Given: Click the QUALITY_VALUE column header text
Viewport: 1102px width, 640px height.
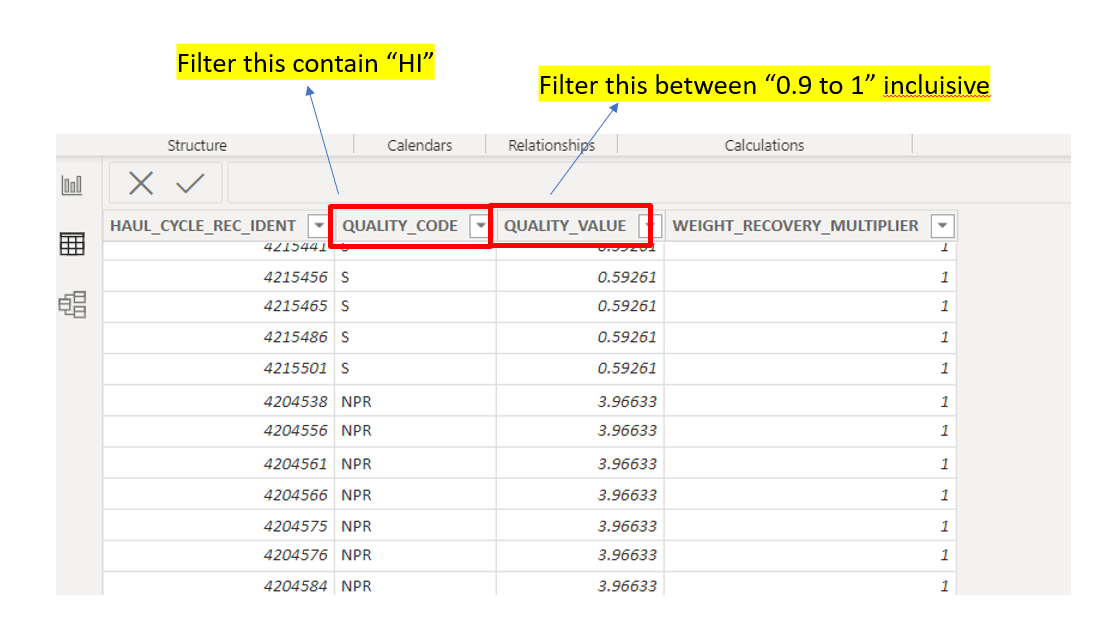Looking at the screenshot, I should pyautogui.click(x=564, y=226).
